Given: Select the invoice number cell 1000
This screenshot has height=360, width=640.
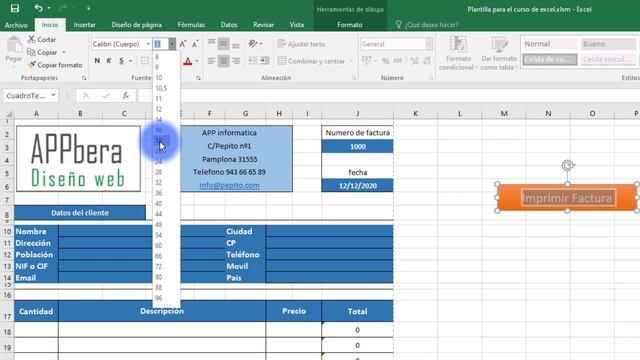Looking at the screenshot, I should pyautogui.click(x=358, y=147).
